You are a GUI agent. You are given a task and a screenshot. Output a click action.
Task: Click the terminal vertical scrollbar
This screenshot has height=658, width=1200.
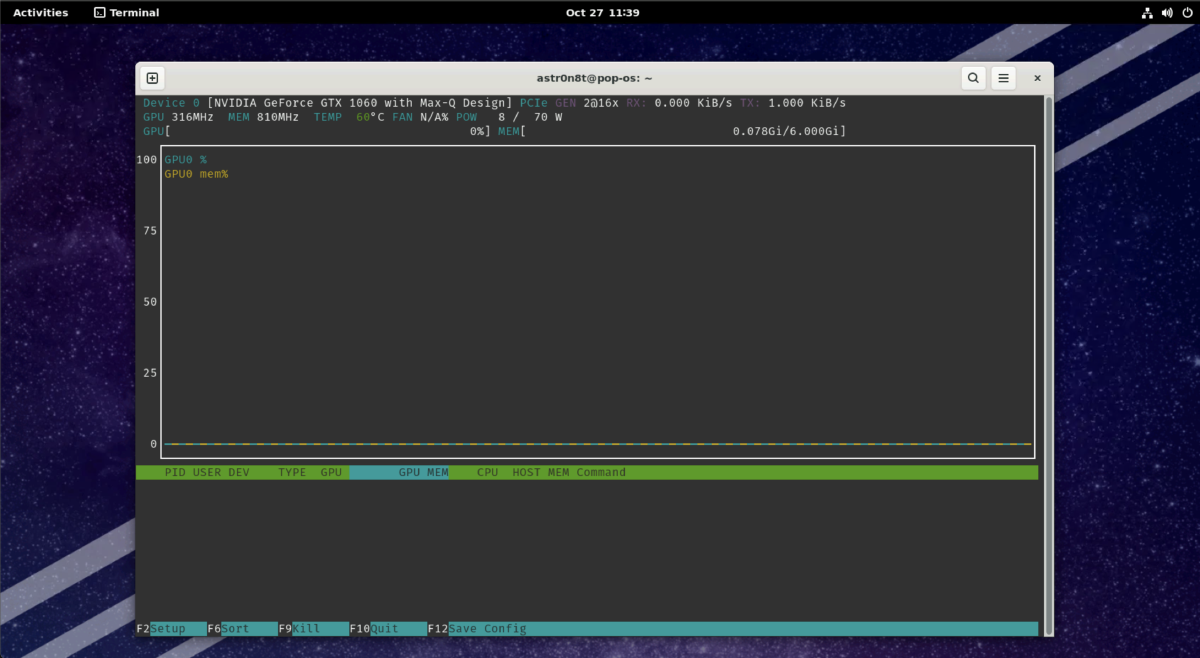(x=1047, y=360)
